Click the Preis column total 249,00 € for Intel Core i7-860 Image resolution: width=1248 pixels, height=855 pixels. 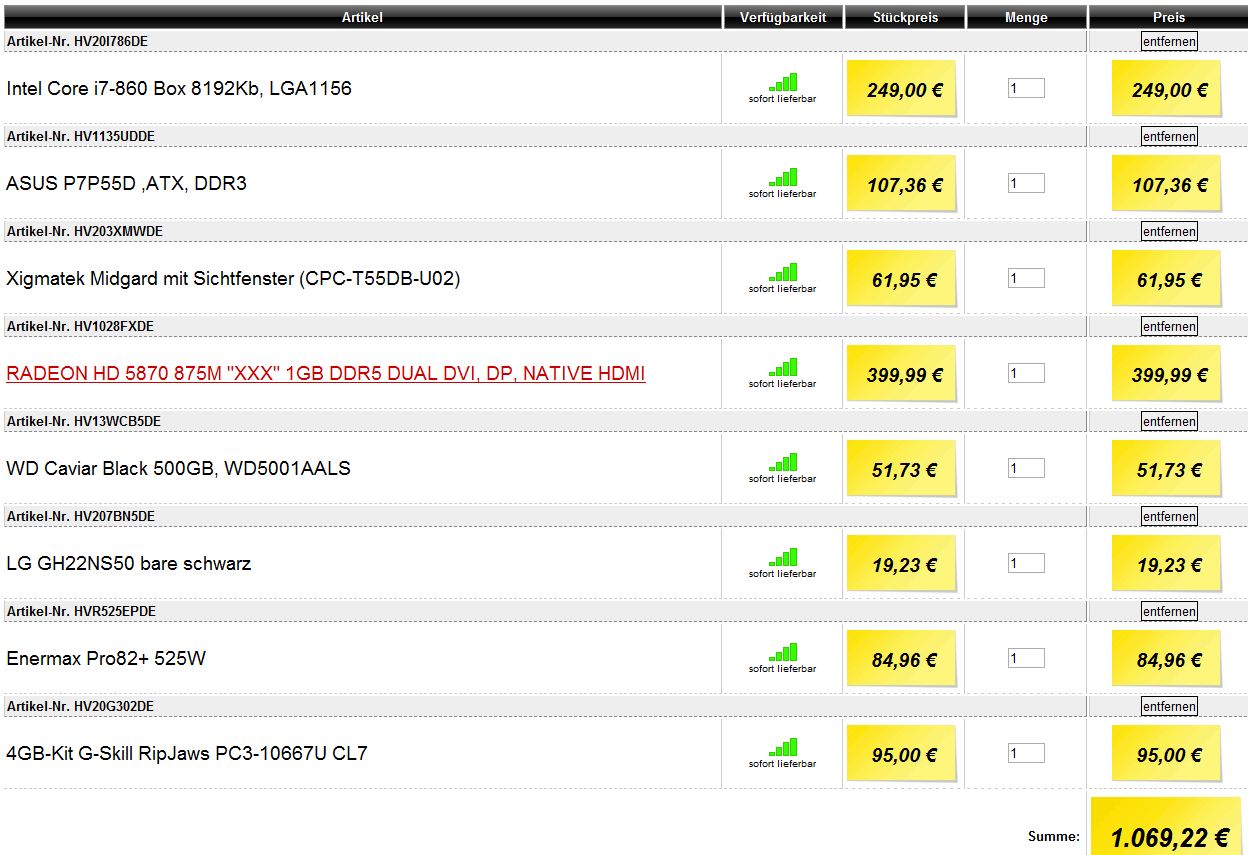(x=1169, y=90)
